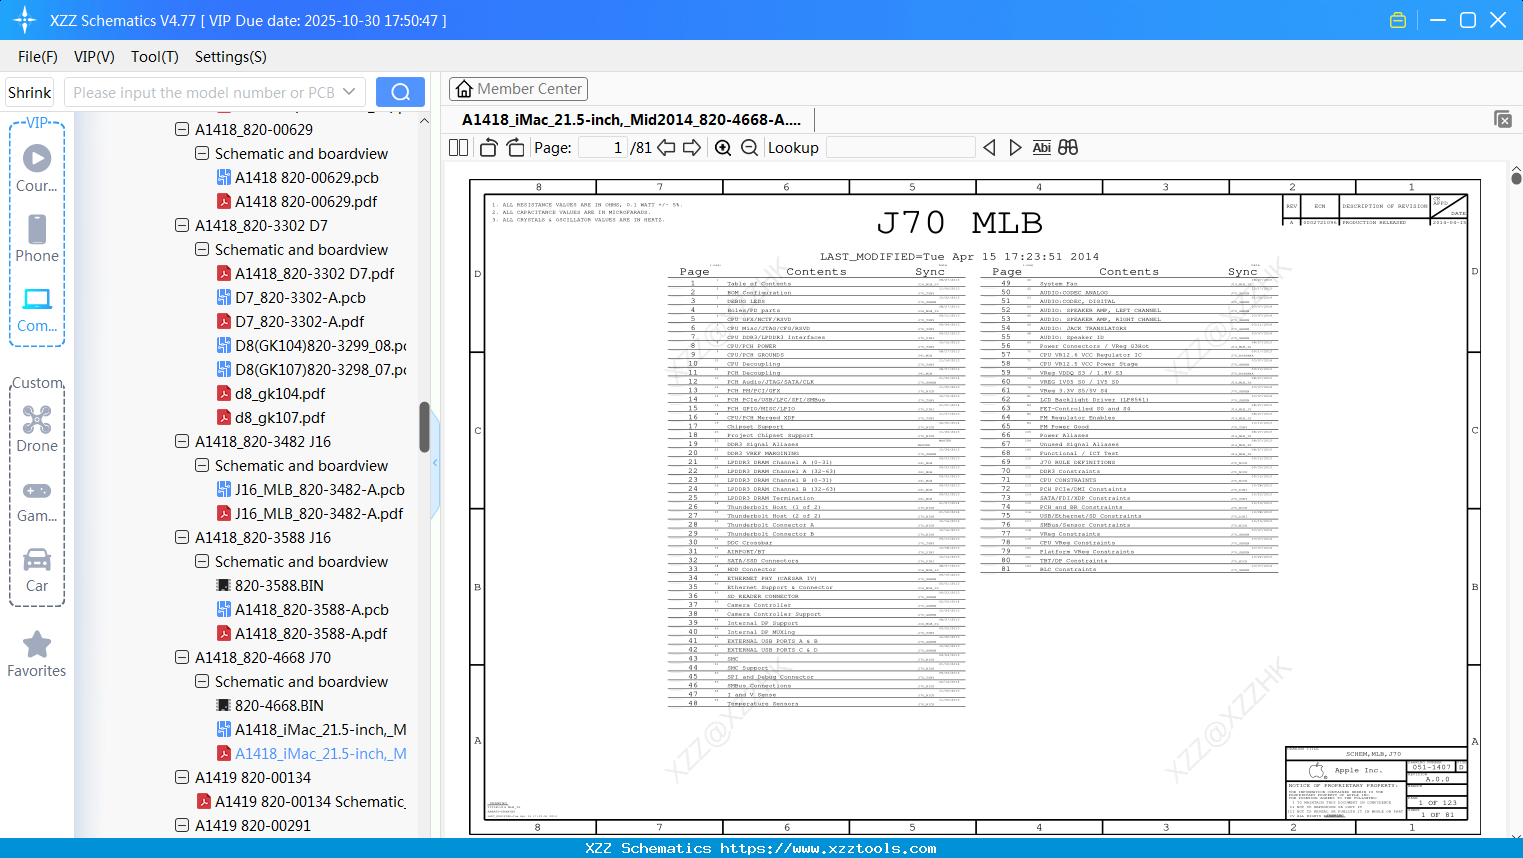Click the binoculars find icon
The image size is (1523, 858).
1068,148
